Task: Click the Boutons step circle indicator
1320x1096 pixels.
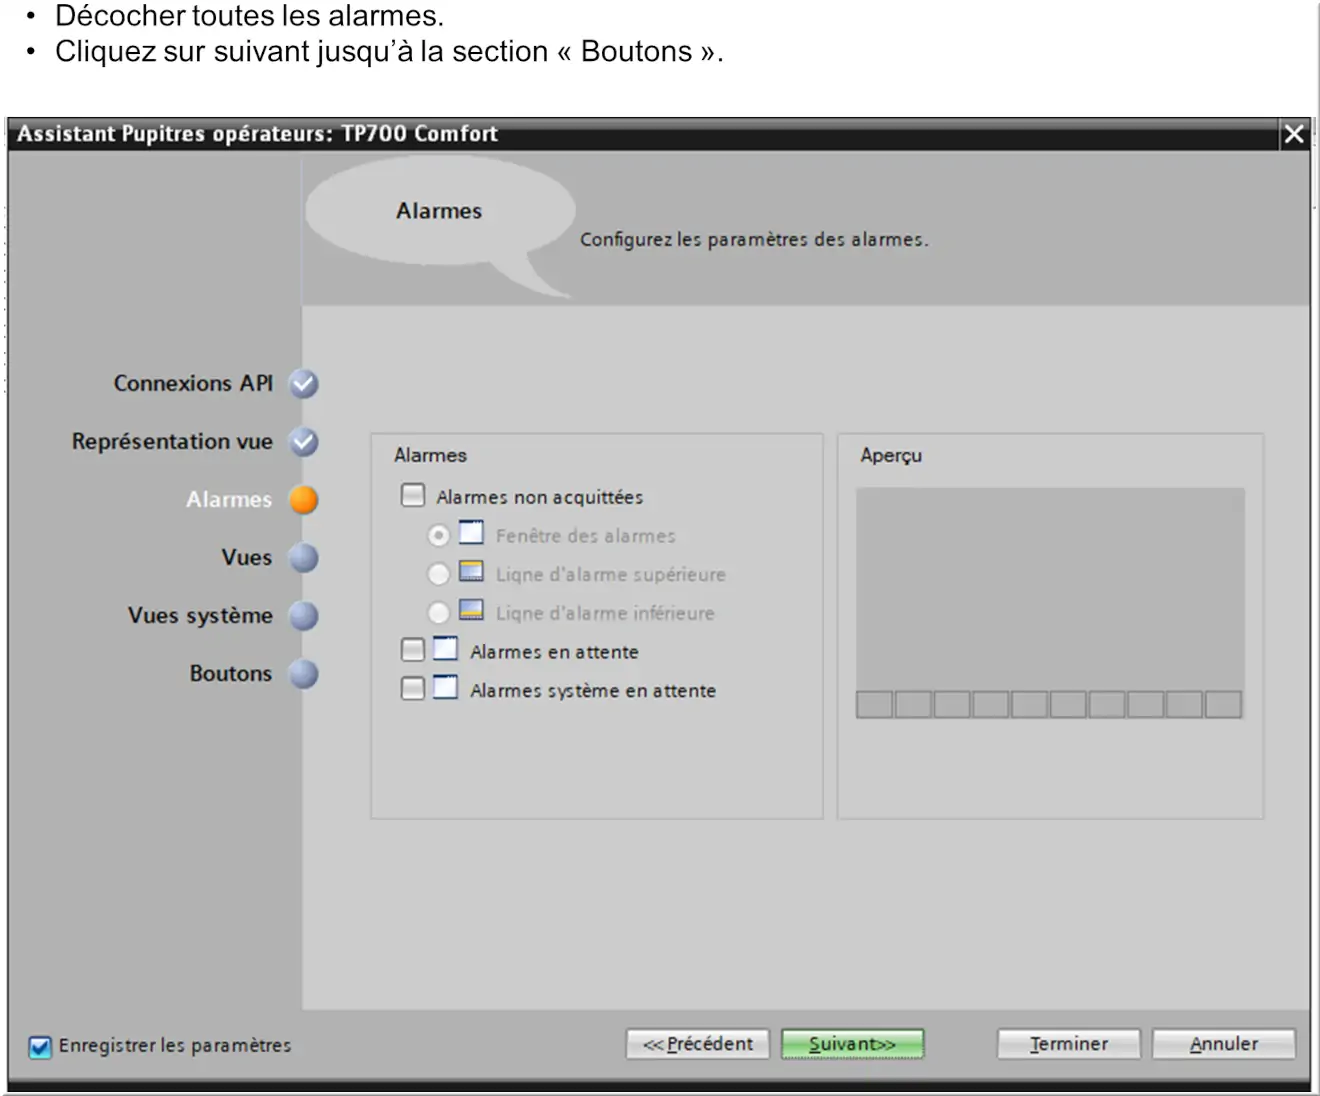Action: pos(304,674)
